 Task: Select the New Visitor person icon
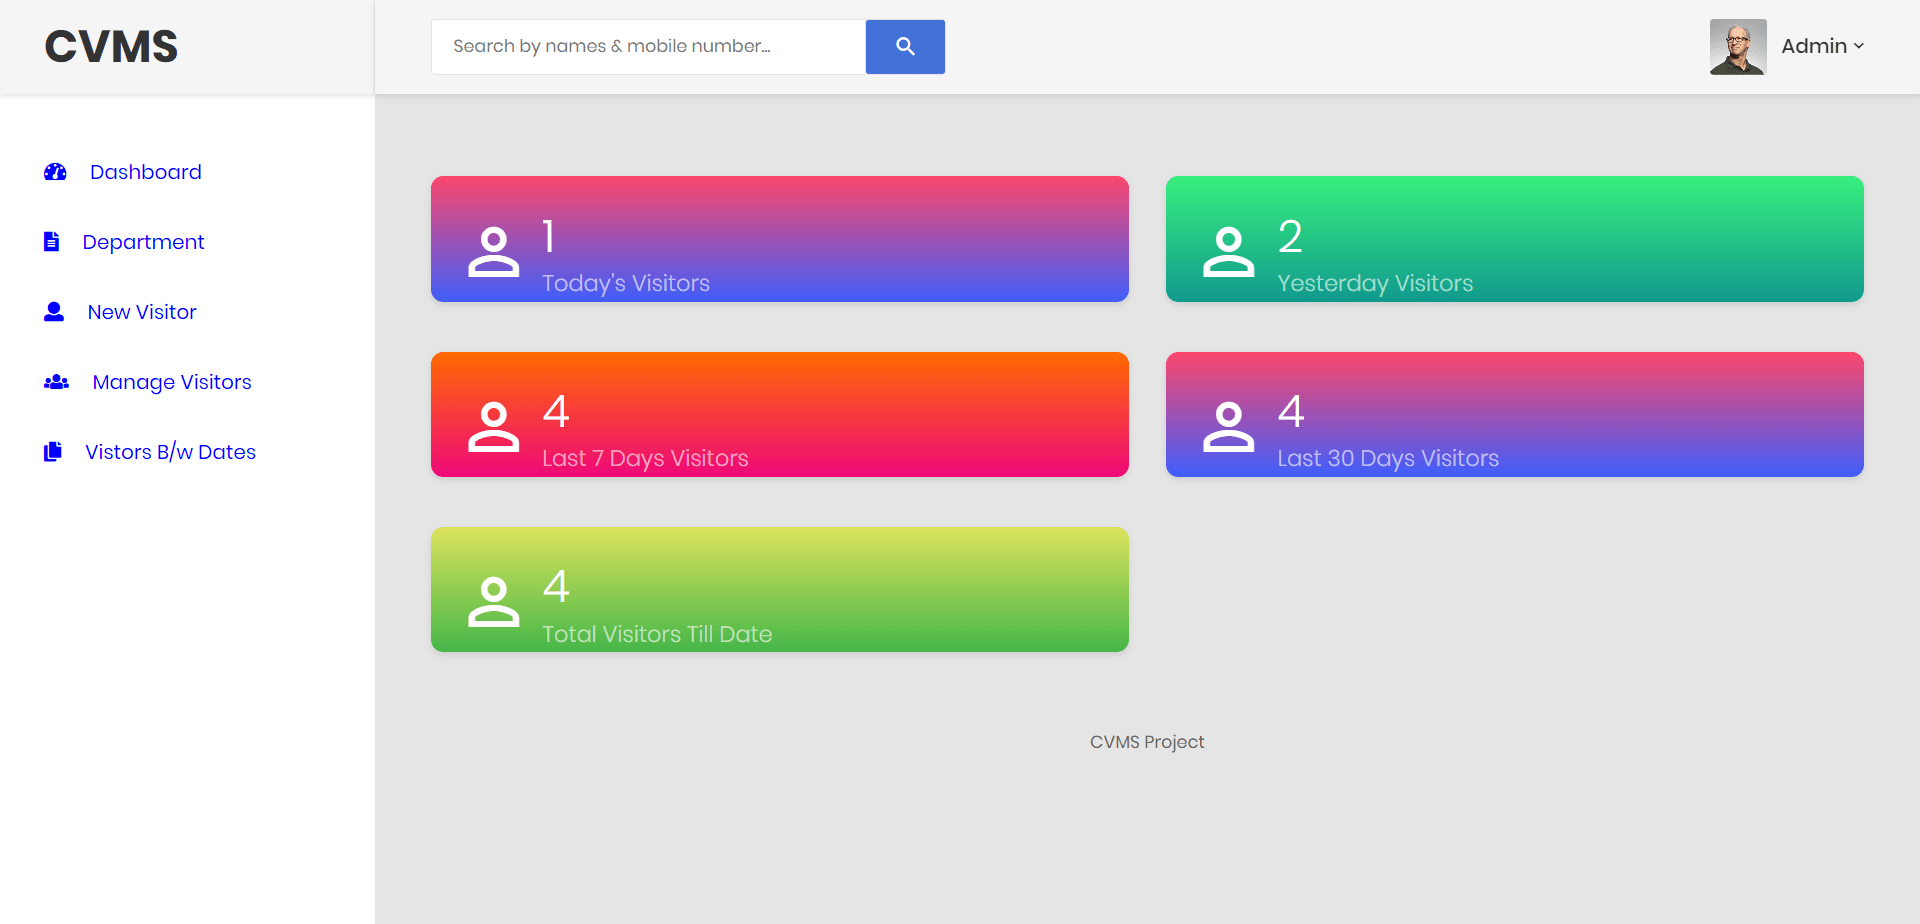point(52,311)
